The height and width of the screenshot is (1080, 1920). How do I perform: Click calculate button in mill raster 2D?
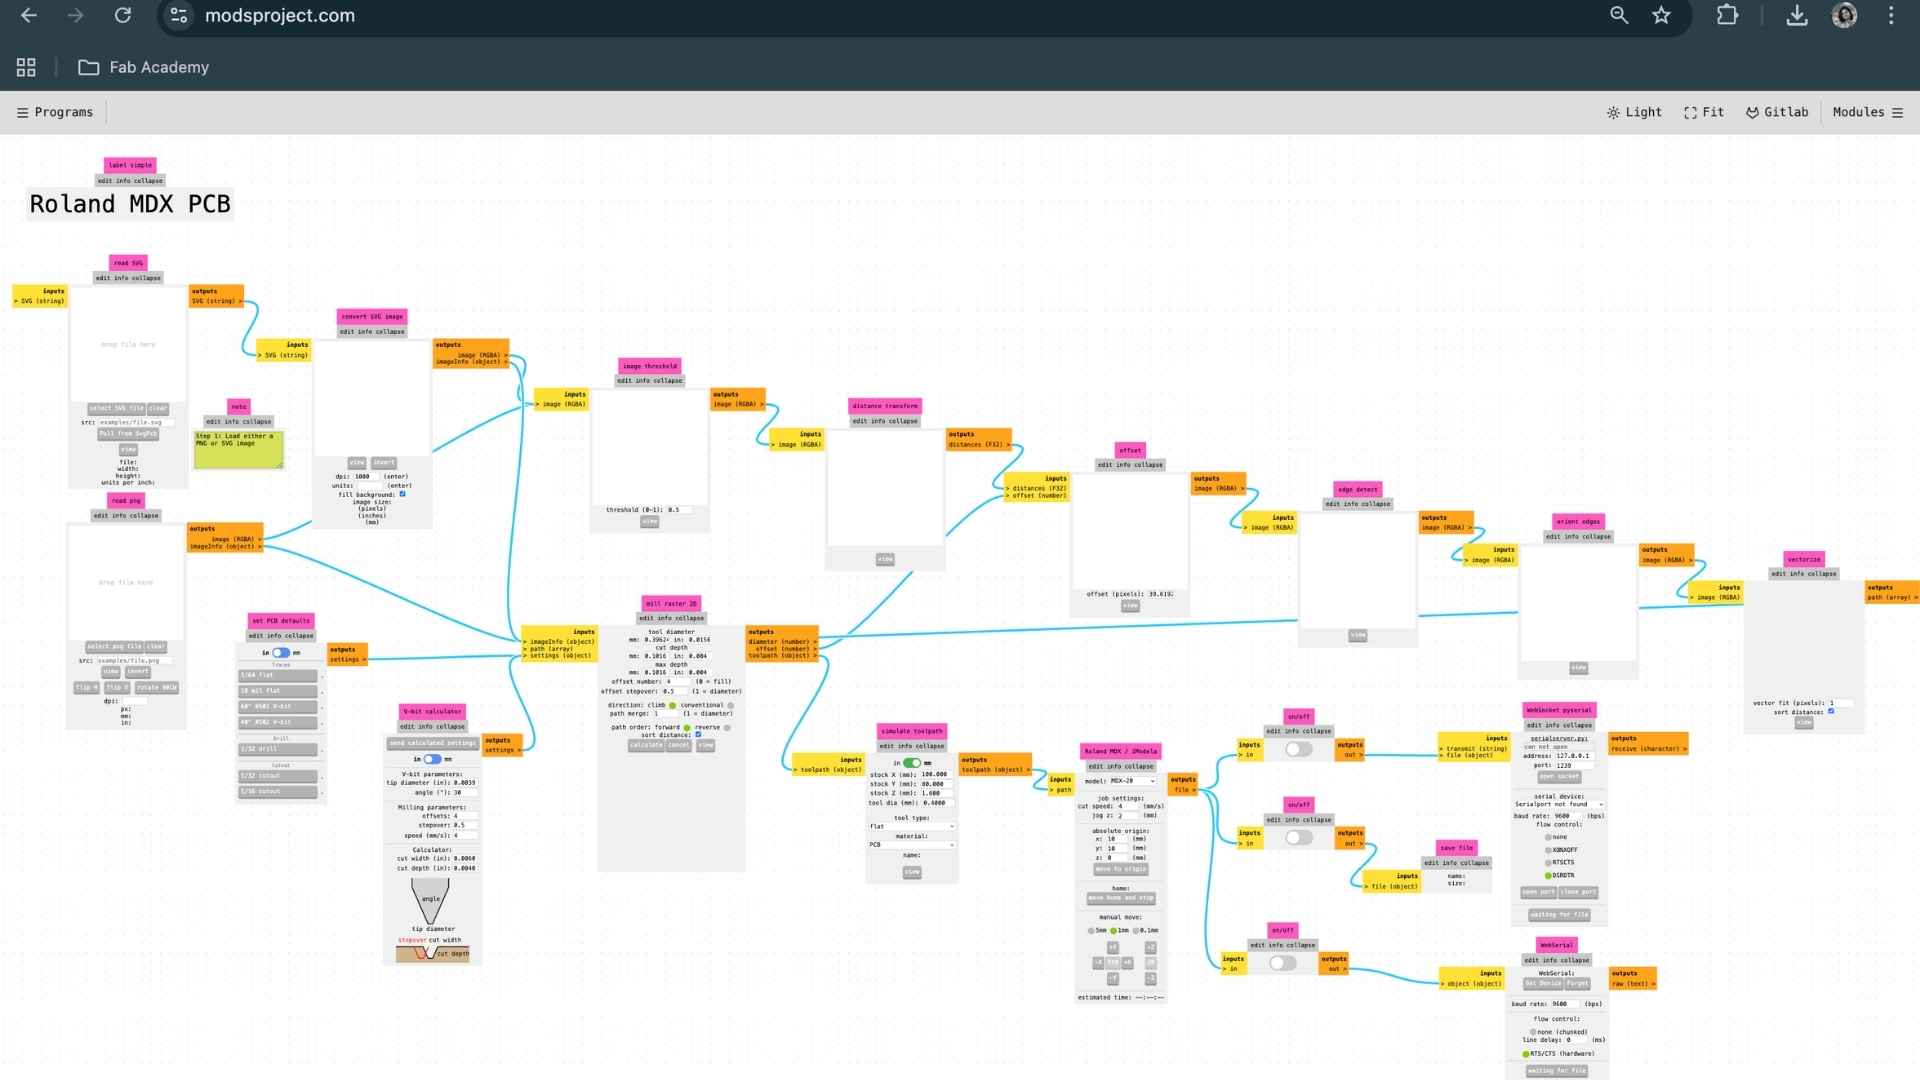pyautogui.click(x=646, y=745)
